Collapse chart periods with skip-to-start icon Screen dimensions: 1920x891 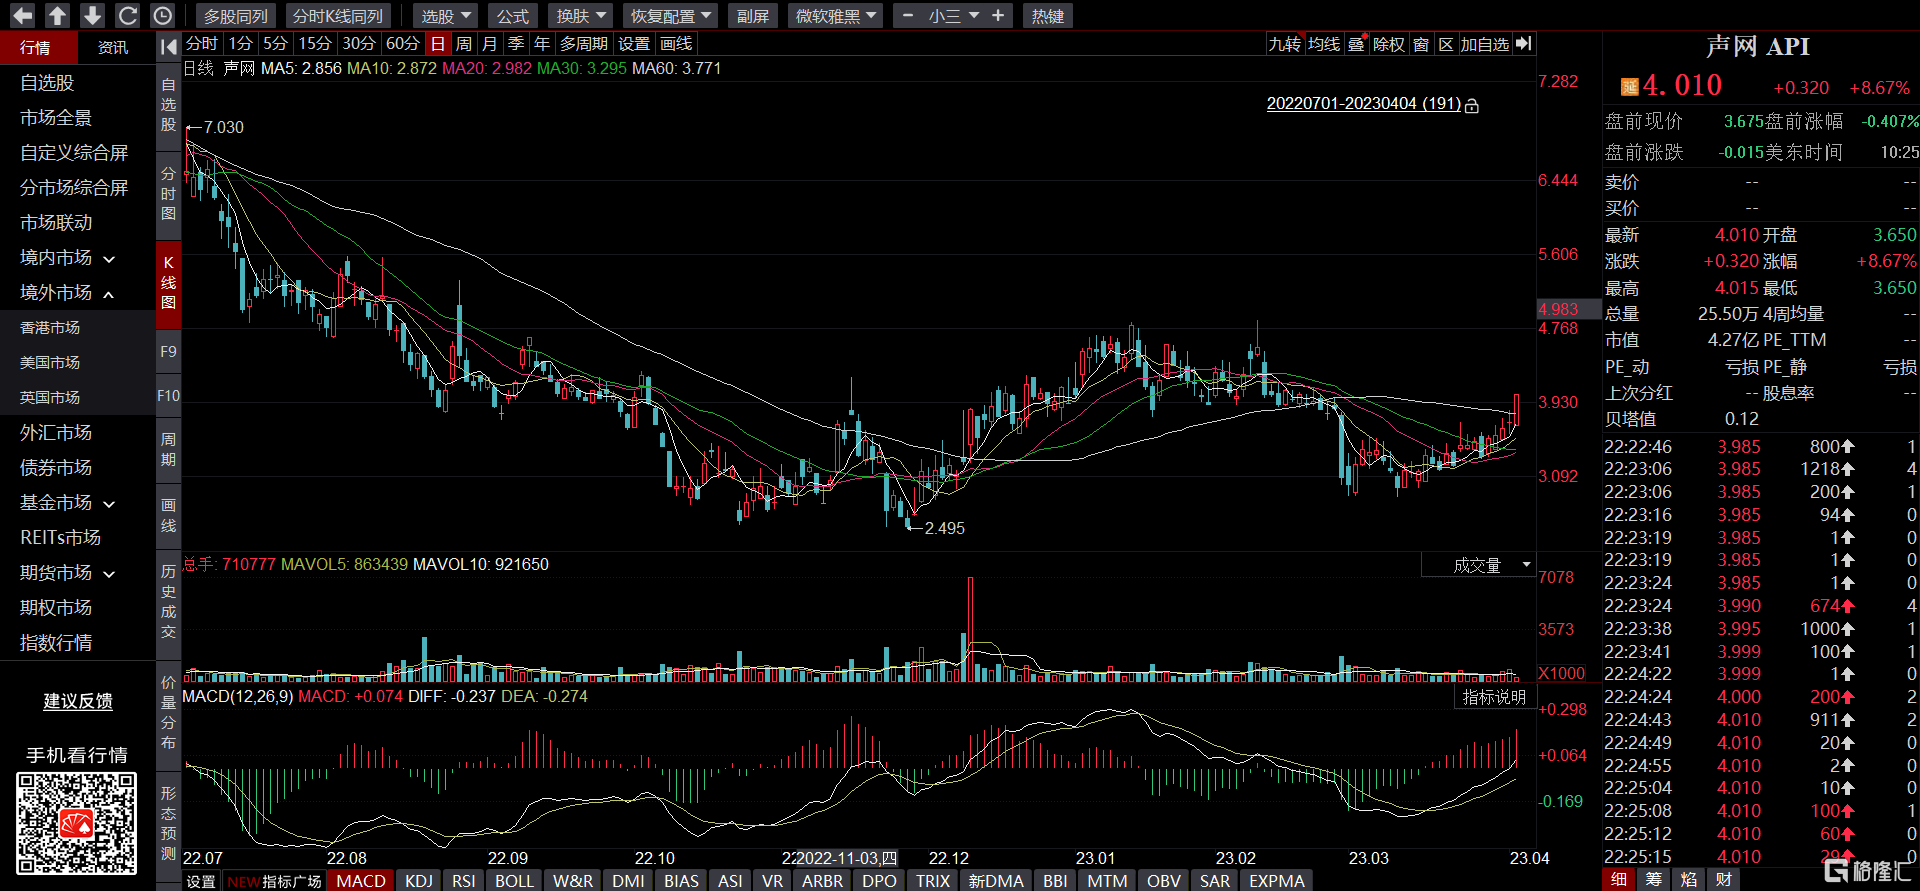[x=169, y=45]
